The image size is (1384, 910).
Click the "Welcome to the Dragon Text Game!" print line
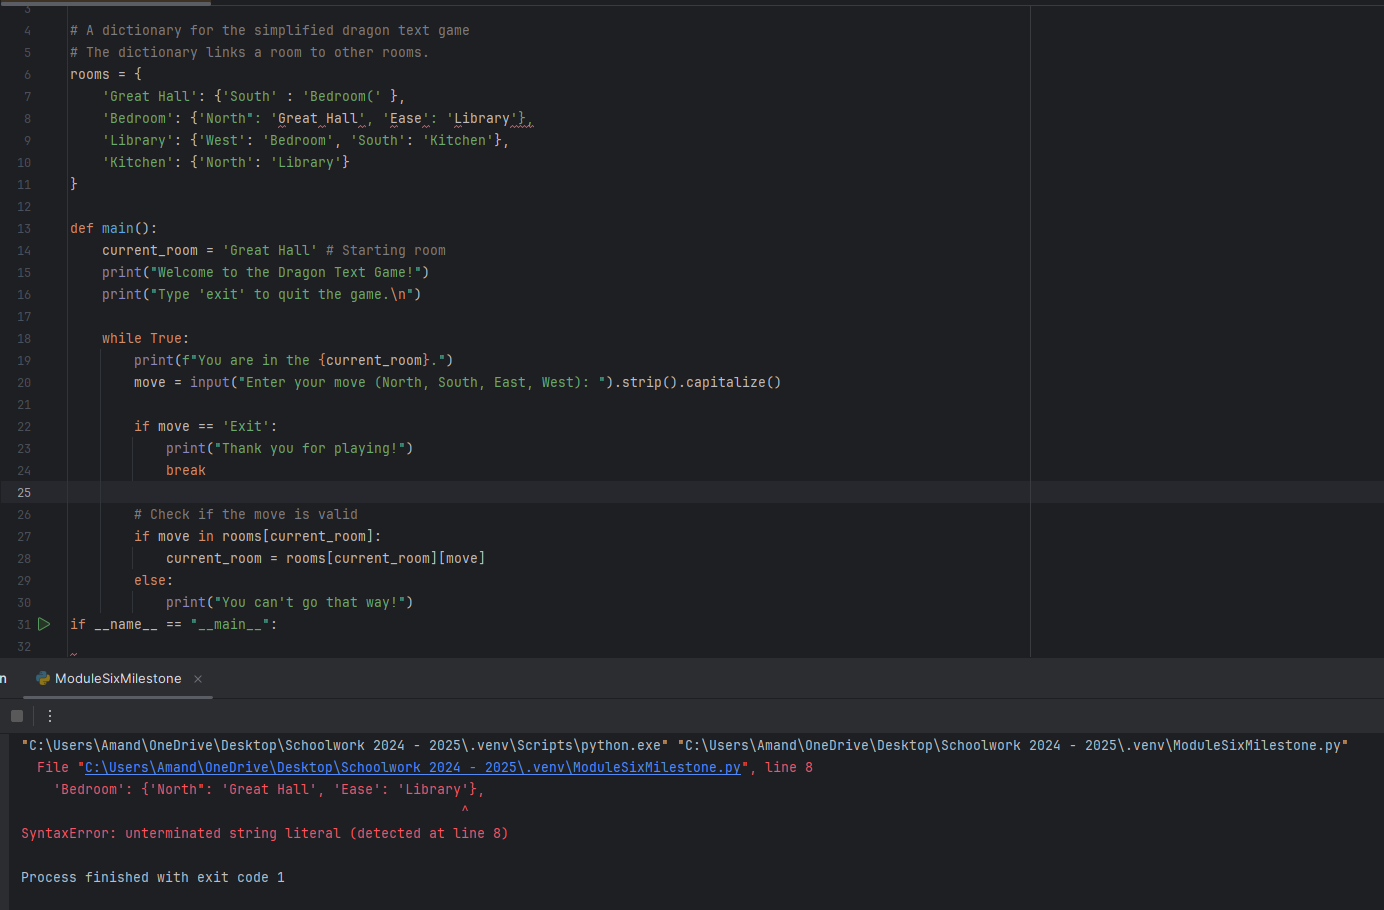tap(266, 273)
